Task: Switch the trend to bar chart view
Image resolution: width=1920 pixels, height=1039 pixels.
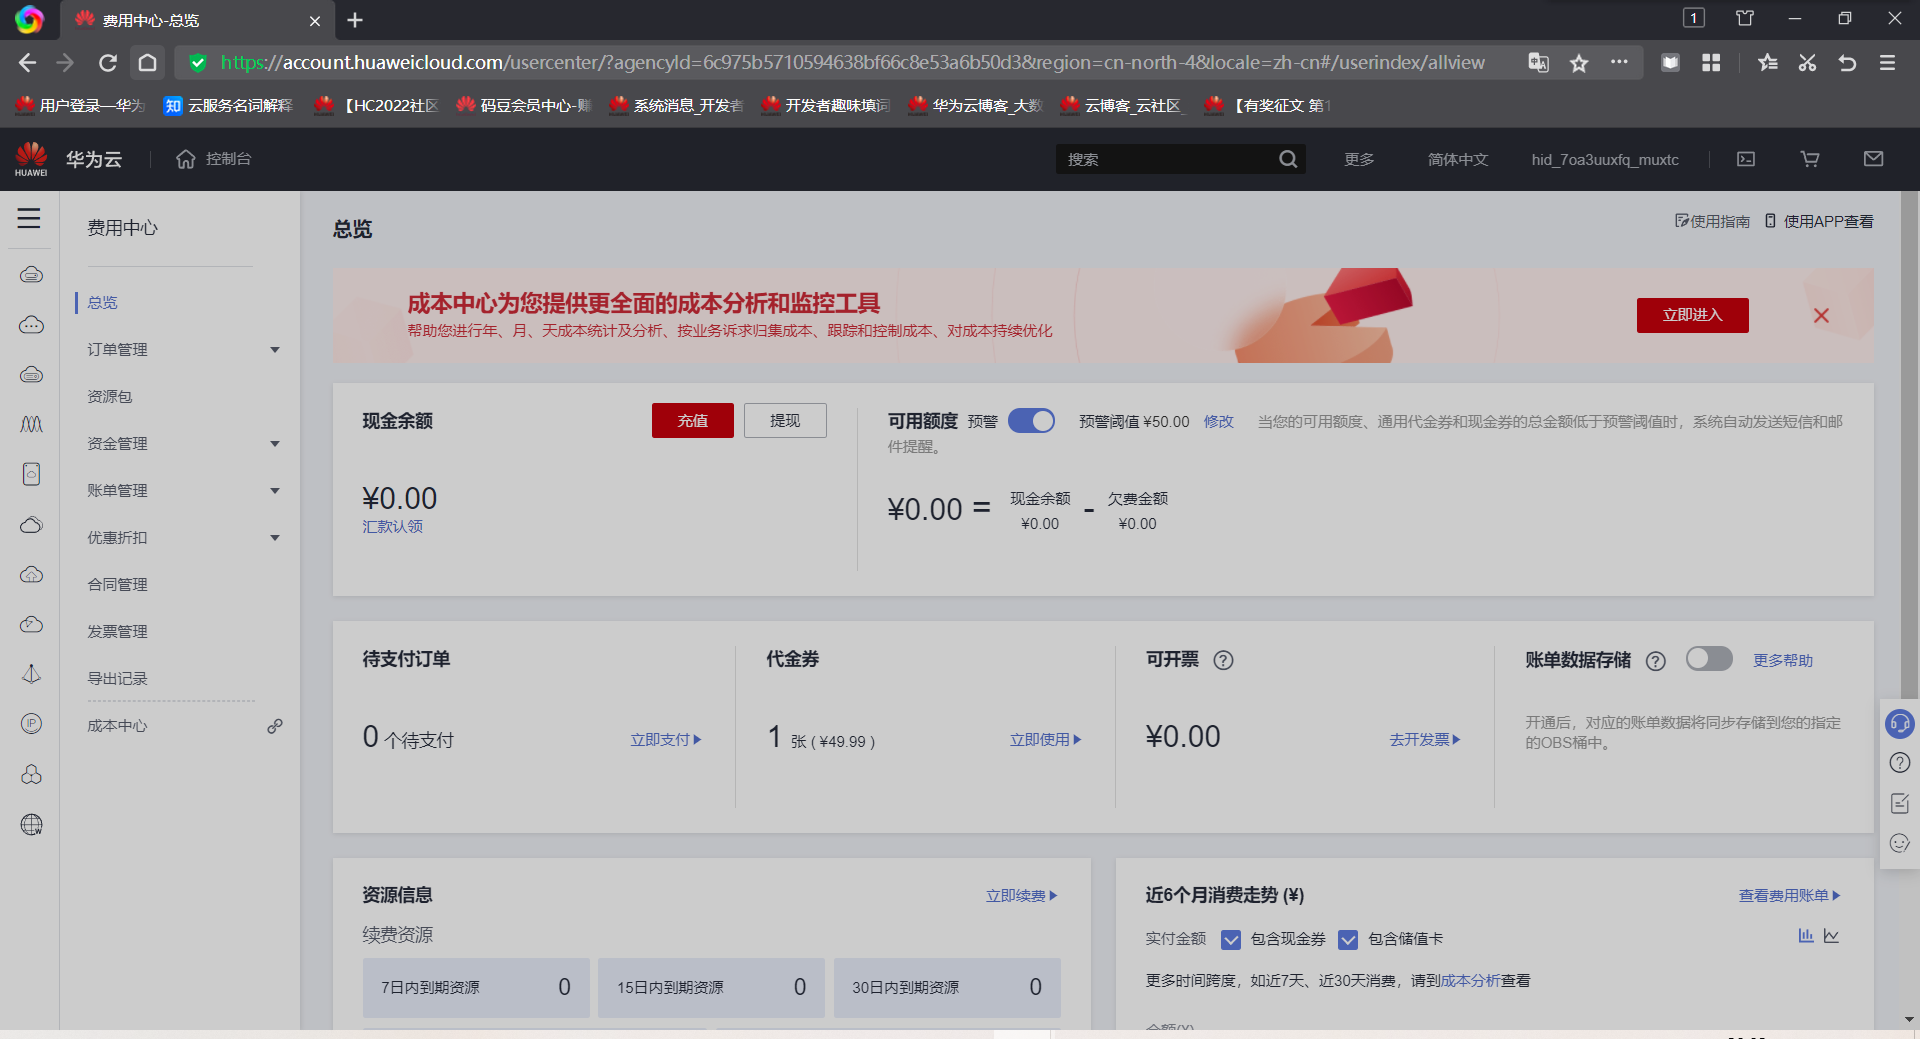Action: [1806, 936]
